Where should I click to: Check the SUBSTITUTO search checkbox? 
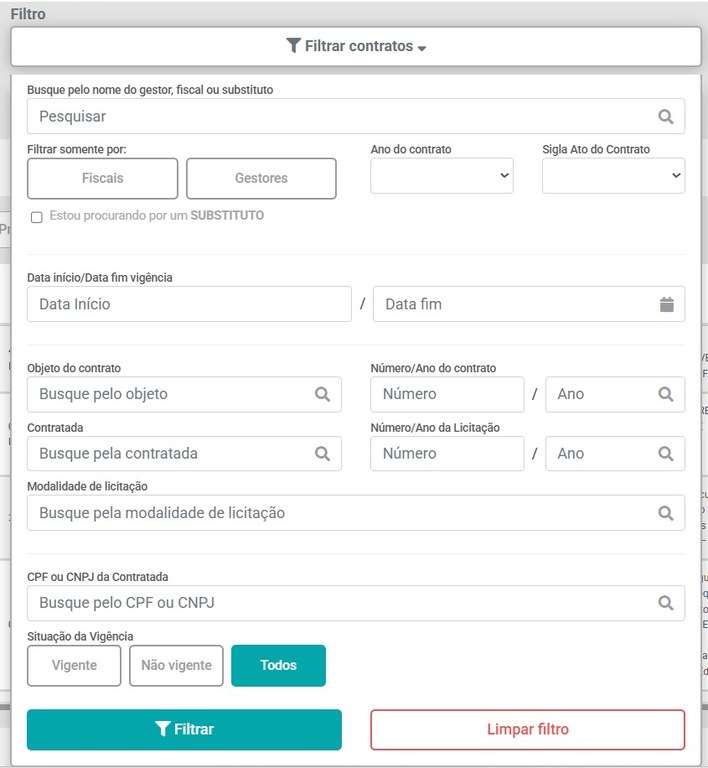(x=37, y=217)
